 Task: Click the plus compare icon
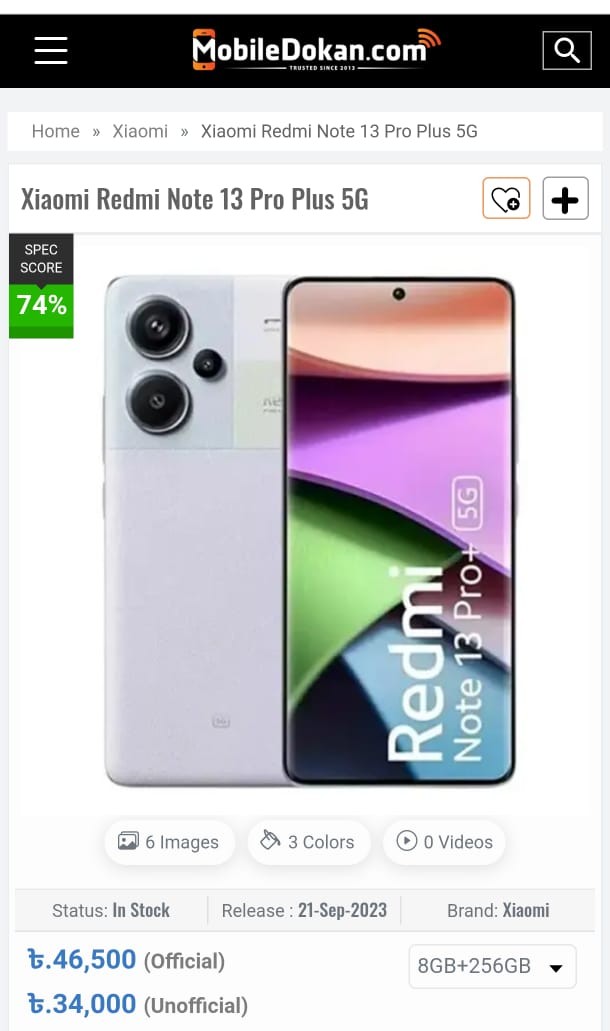(x=565, y=198)
